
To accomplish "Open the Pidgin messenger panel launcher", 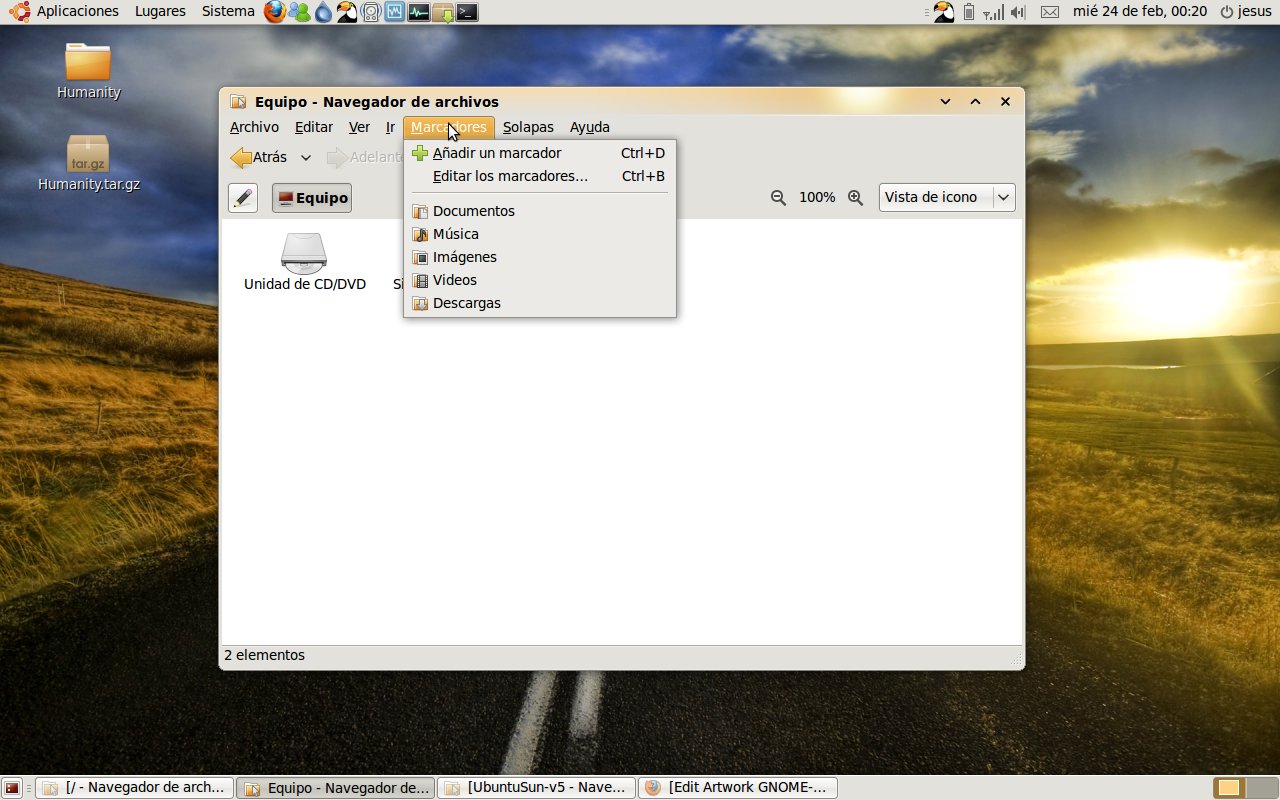I will tap(298, 12).
